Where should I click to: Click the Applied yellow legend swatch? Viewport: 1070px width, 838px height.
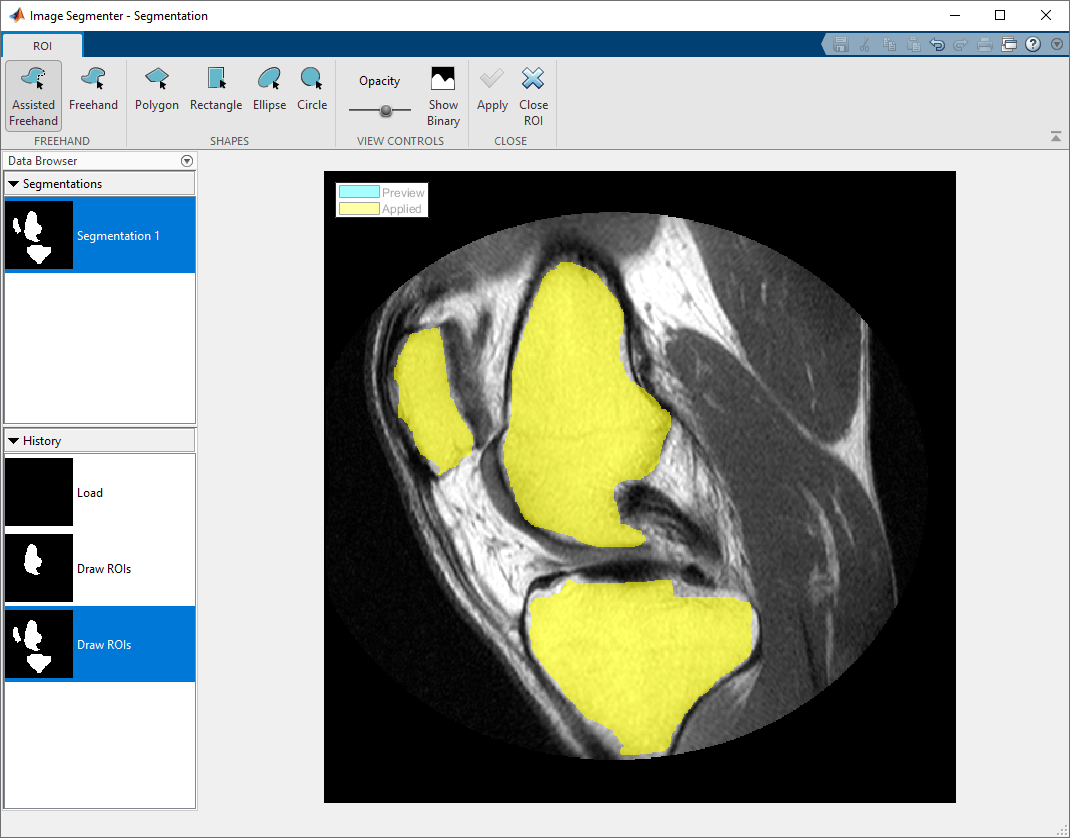point(359,209)
